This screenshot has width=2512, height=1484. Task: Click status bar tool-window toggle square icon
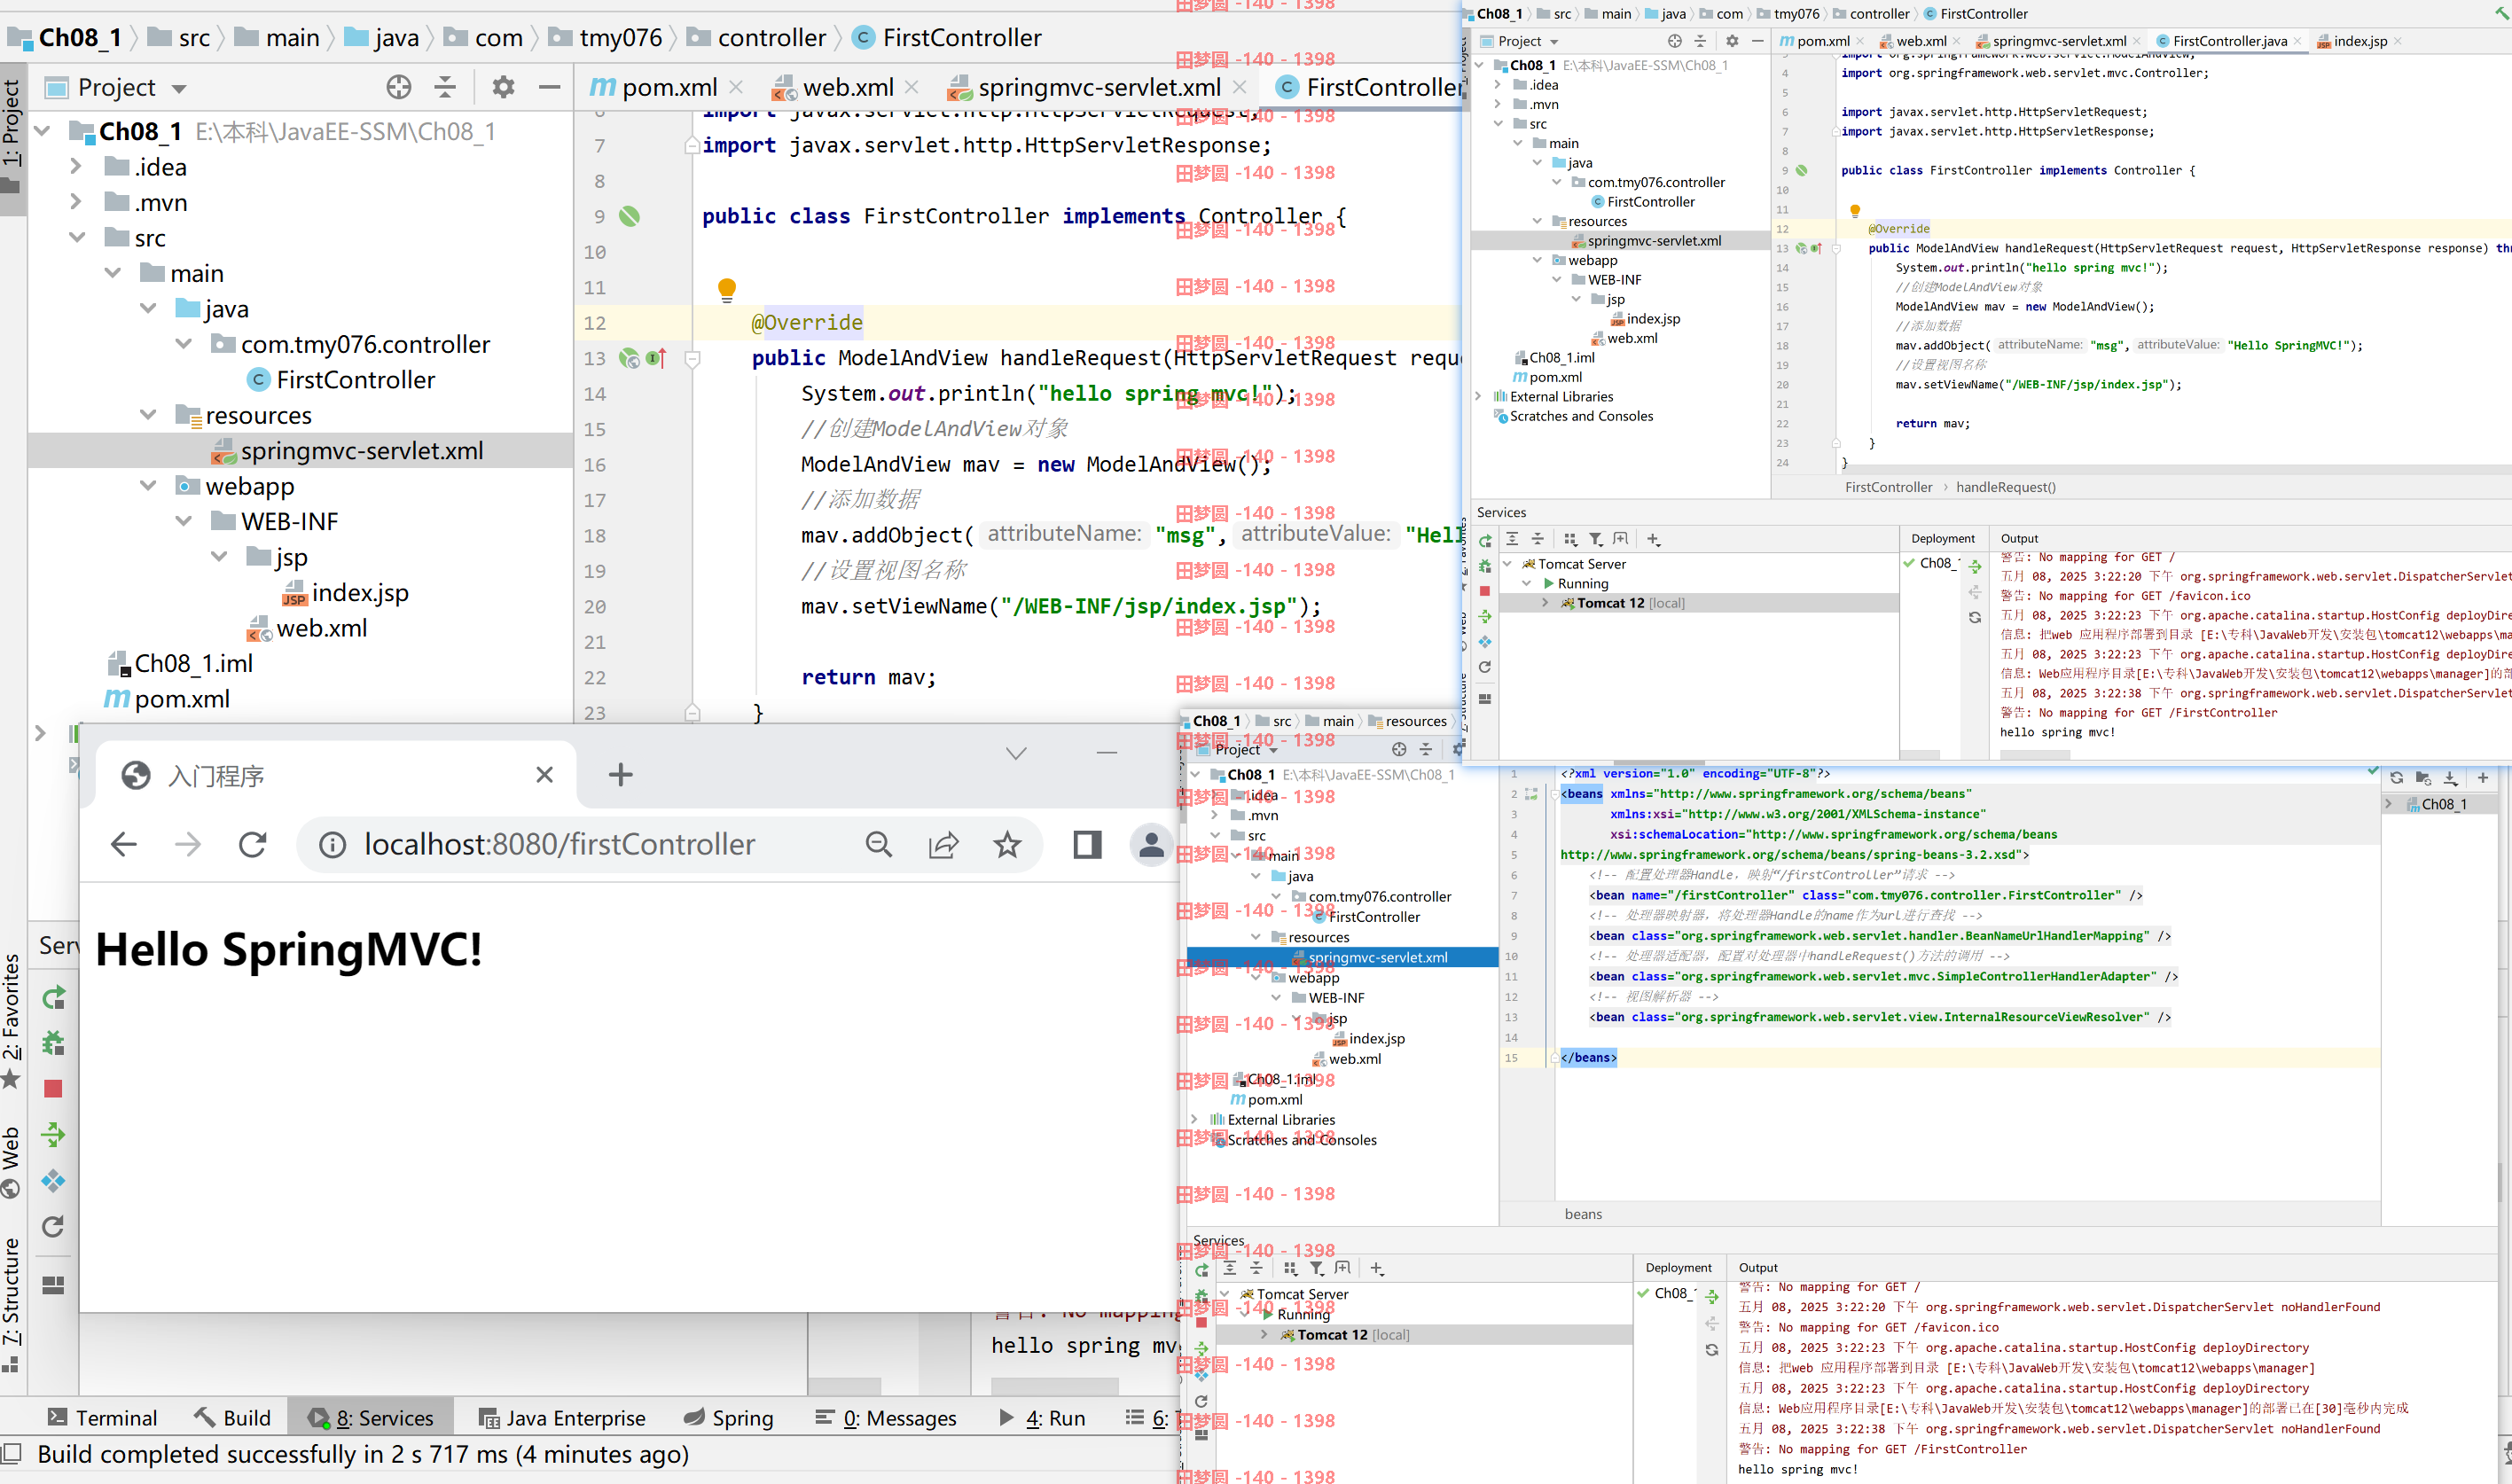point(12,1454)
